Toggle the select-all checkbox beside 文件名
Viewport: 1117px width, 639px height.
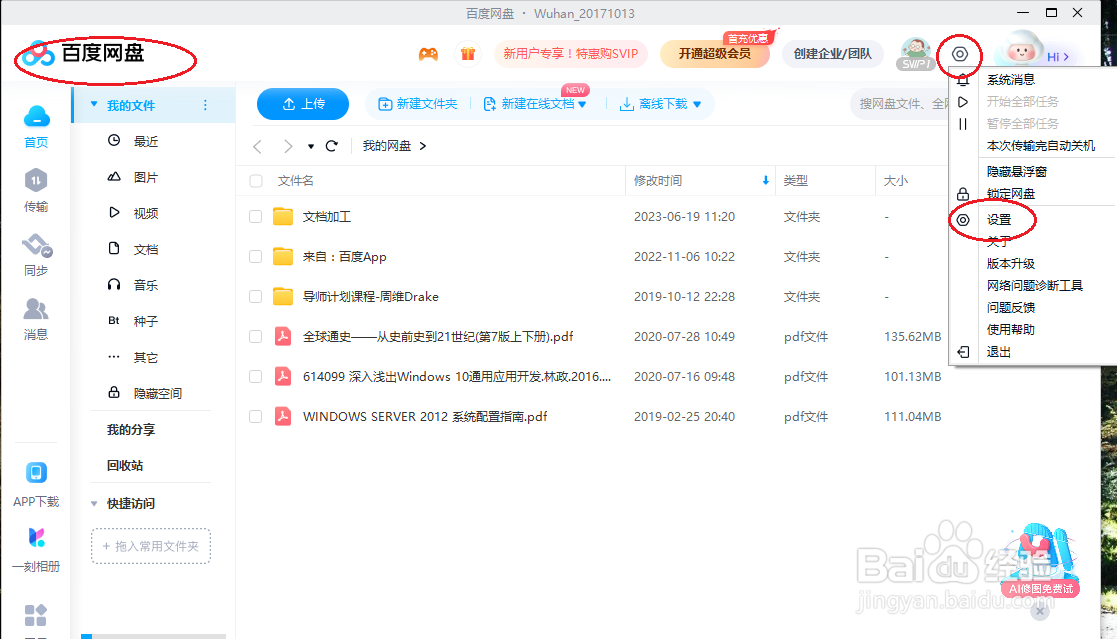[x=256, y=181]
